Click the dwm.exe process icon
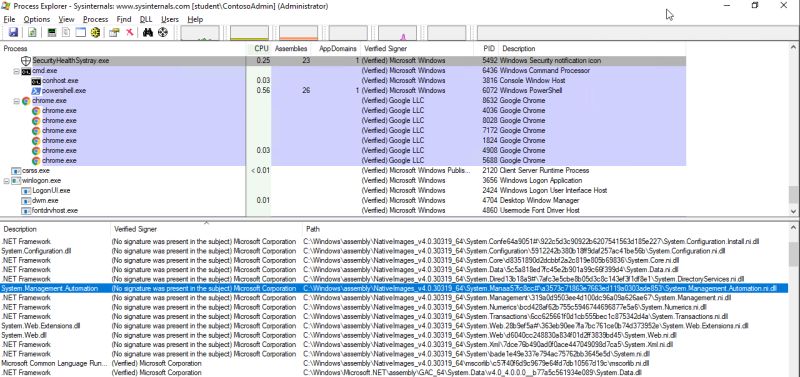800x377 pixels. [26, 200]
